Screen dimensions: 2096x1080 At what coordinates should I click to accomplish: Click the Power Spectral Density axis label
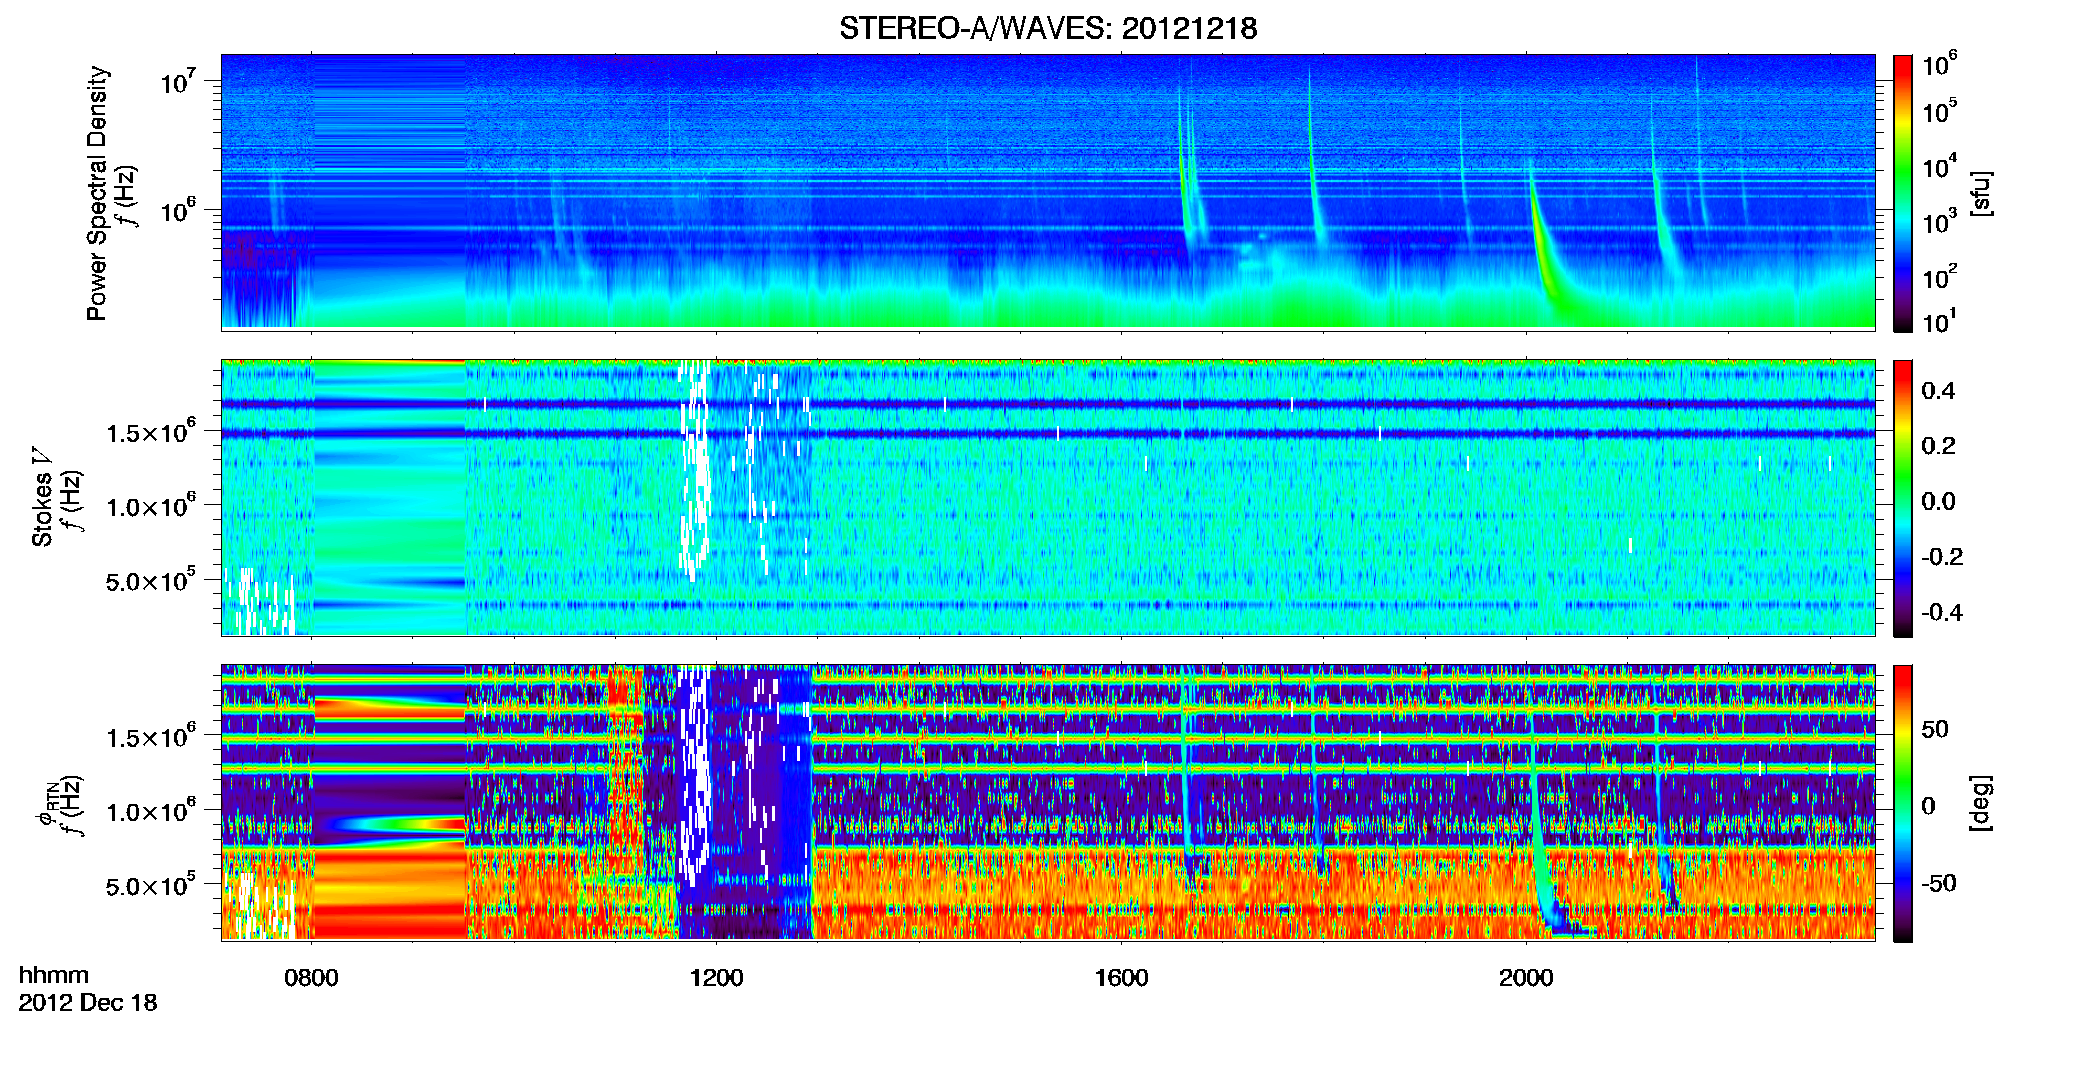[x=97, y=193]
